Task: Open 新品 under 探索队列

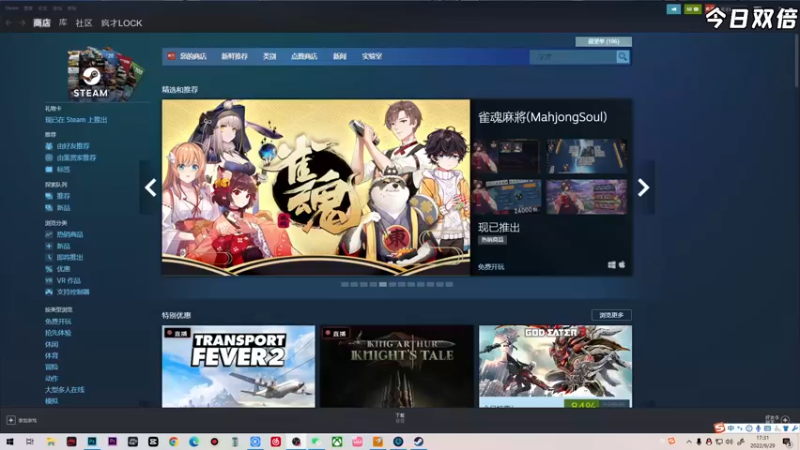Action: coord(63,208)
